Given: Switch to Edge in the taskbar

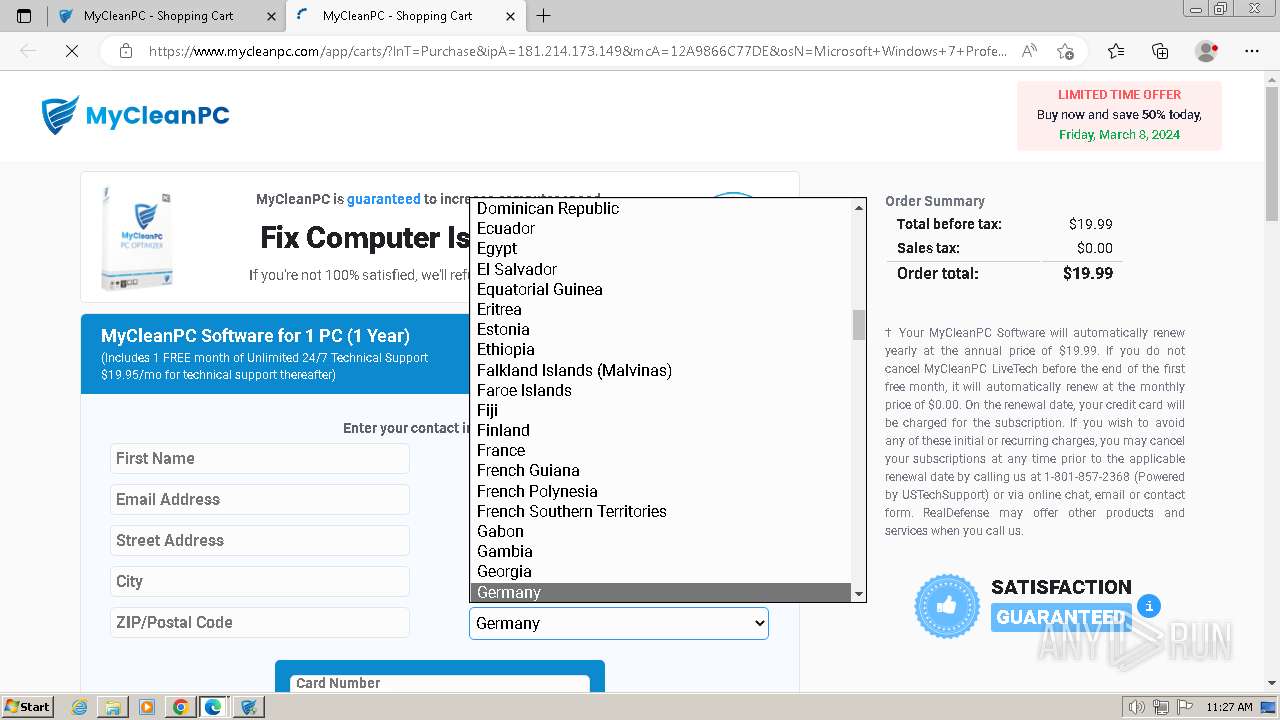Looking at the screenshot, I should point(213,707).
